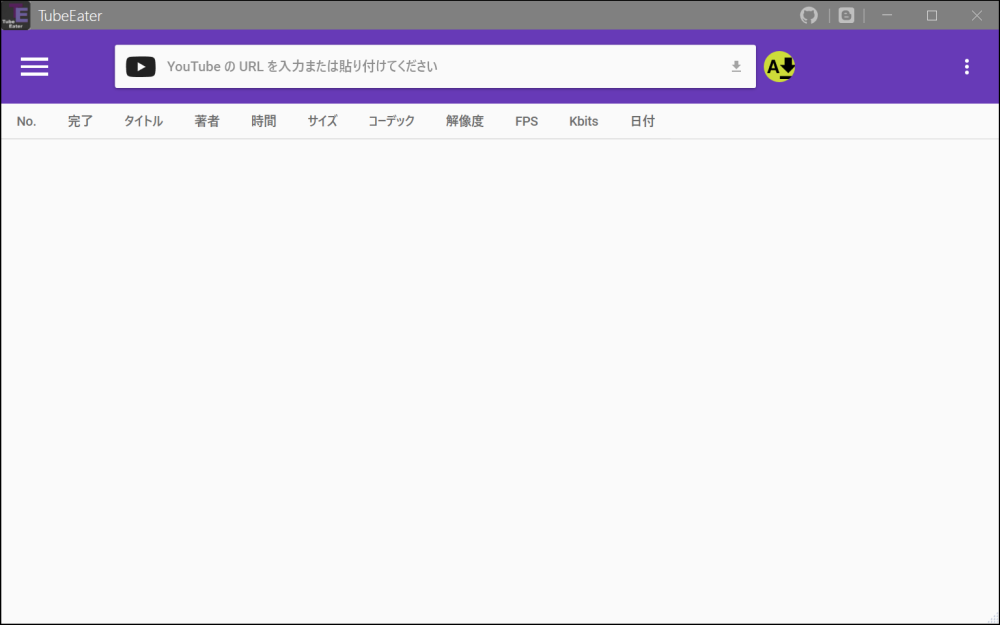This screenshot has height=625, width=1000.
Task: Click the Kbits column header
Action: pos(583,121)
